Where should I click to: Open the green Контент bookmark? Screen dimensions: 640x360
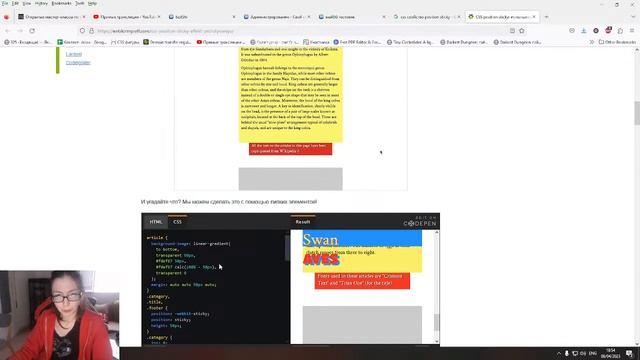(x=82, y=42)
